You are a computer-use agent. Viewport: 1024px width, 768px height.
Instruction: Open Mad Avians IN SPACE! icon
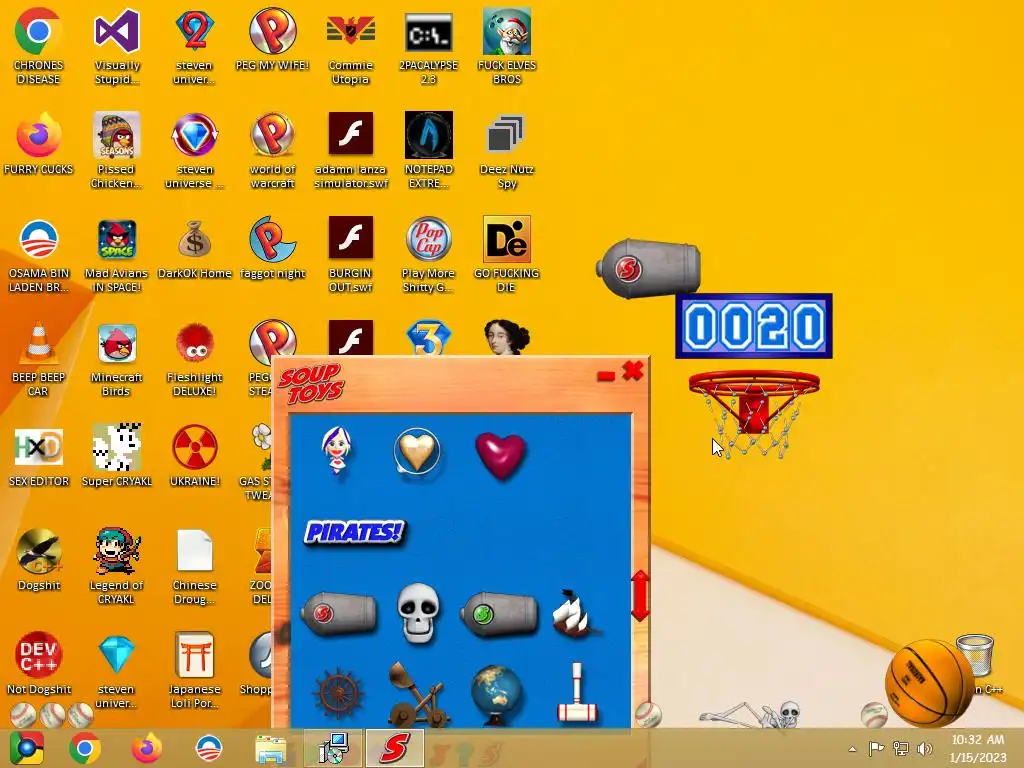coord(116,255)
